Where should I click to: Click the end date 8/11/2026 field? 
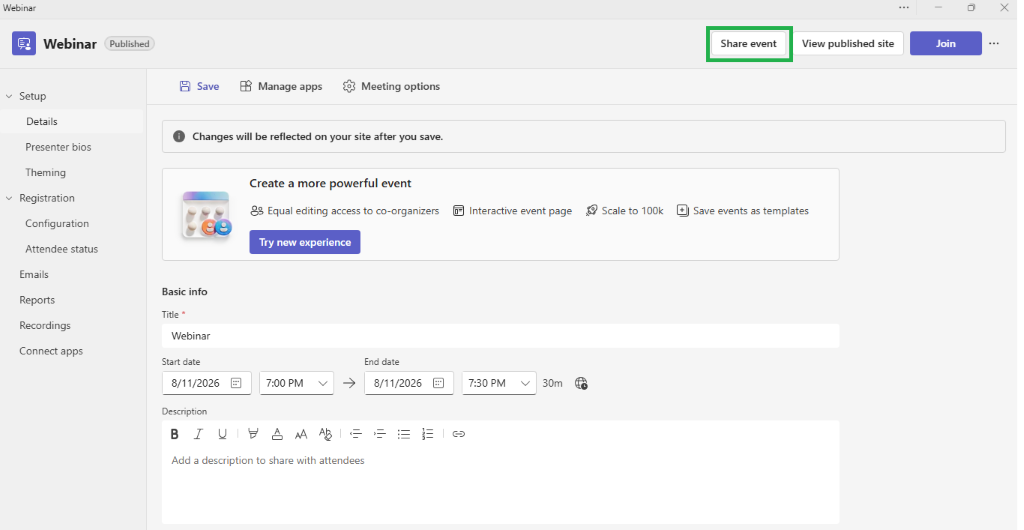409,383
